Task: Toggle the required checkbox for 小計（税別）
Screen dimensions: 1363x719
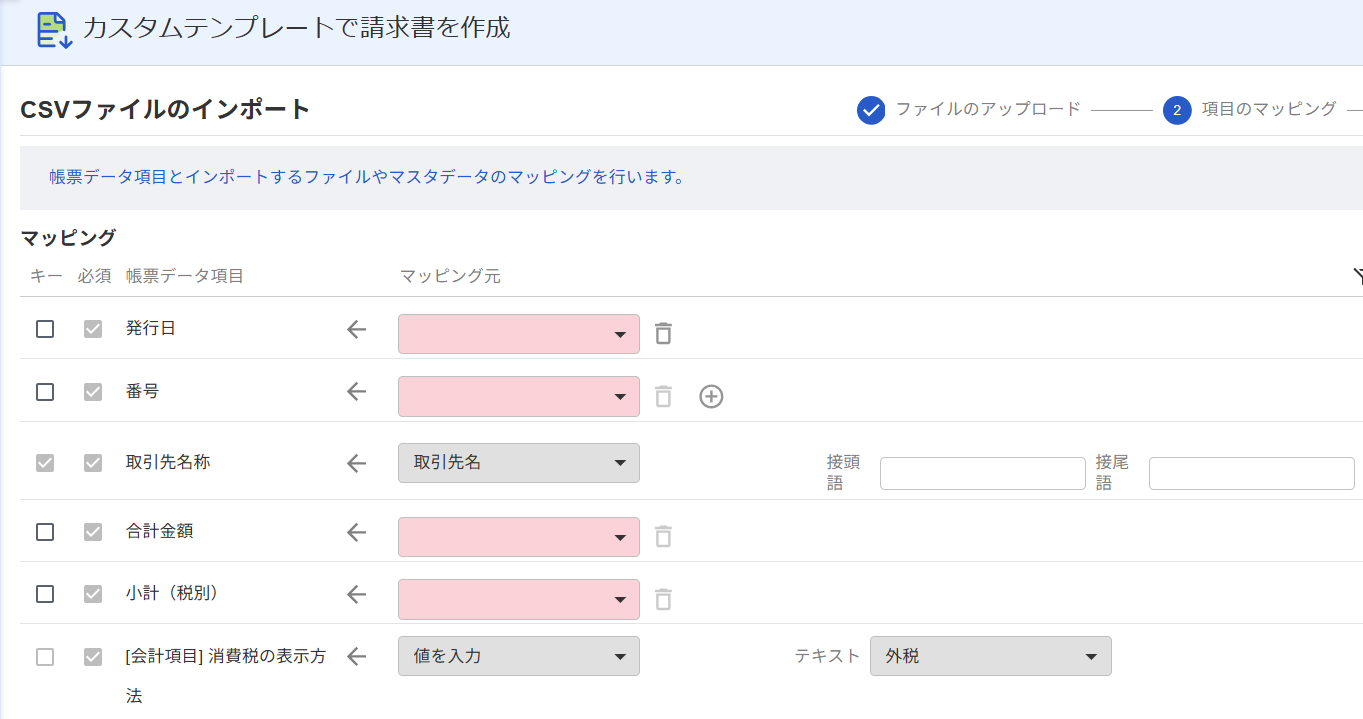Action: (93, 594)
